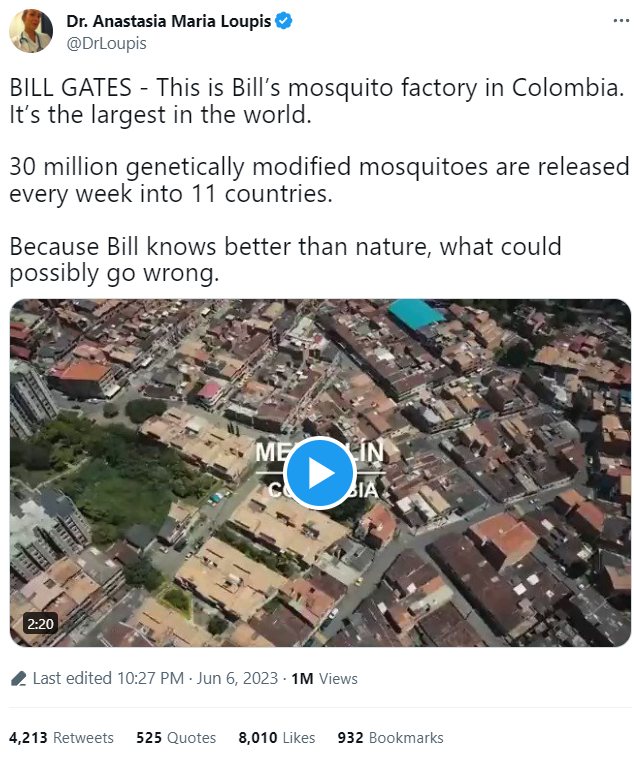Screen dimensions: 634x757
Task: Click the blue verified badge
Action: click(x=284, y=22)
